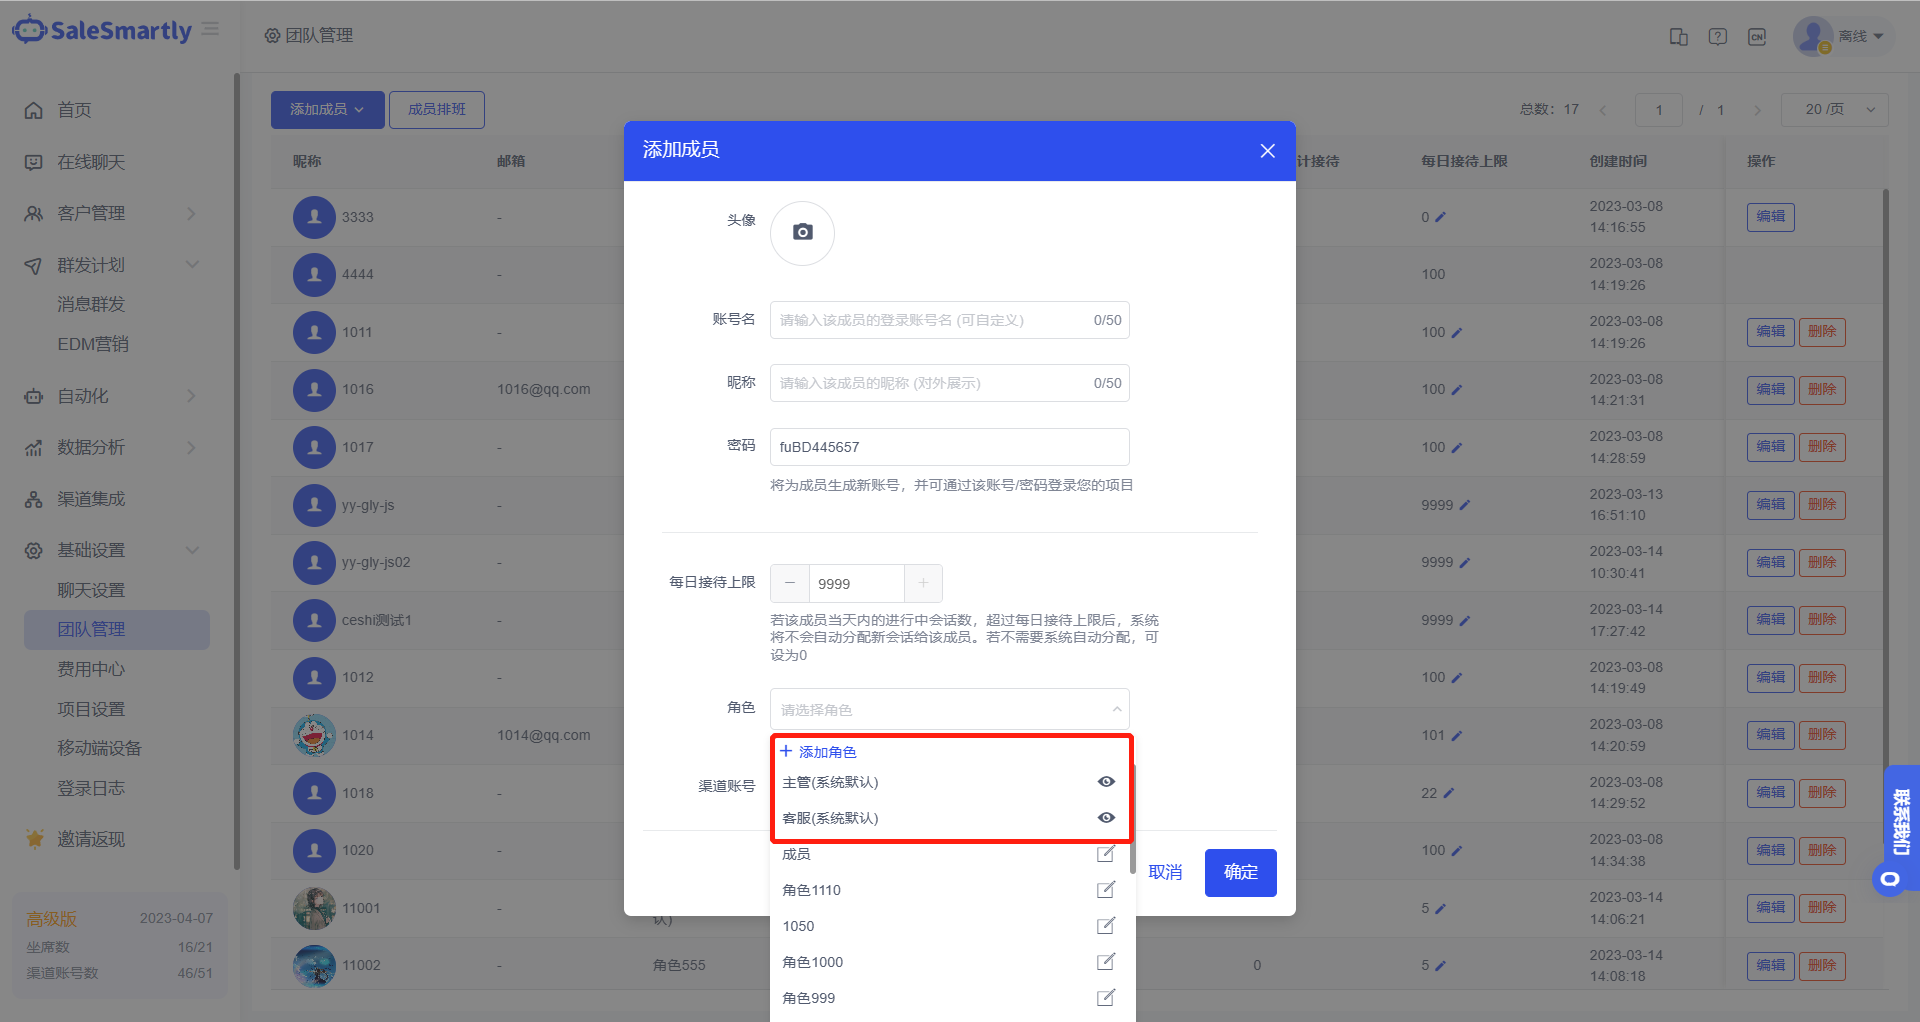Open the device/download icon in header
Screen dimensions: 1920x1022
point(1678,37)
